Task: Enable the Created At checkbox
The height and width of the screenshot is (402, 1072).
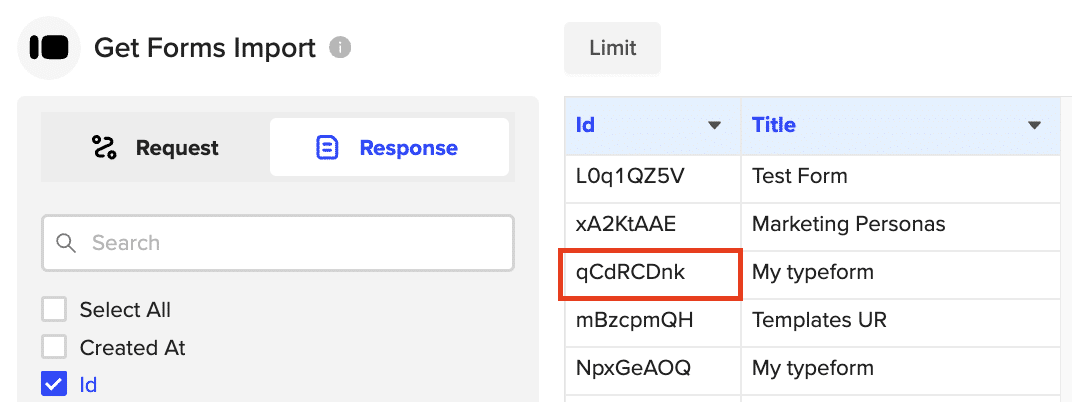Action: 54,348
